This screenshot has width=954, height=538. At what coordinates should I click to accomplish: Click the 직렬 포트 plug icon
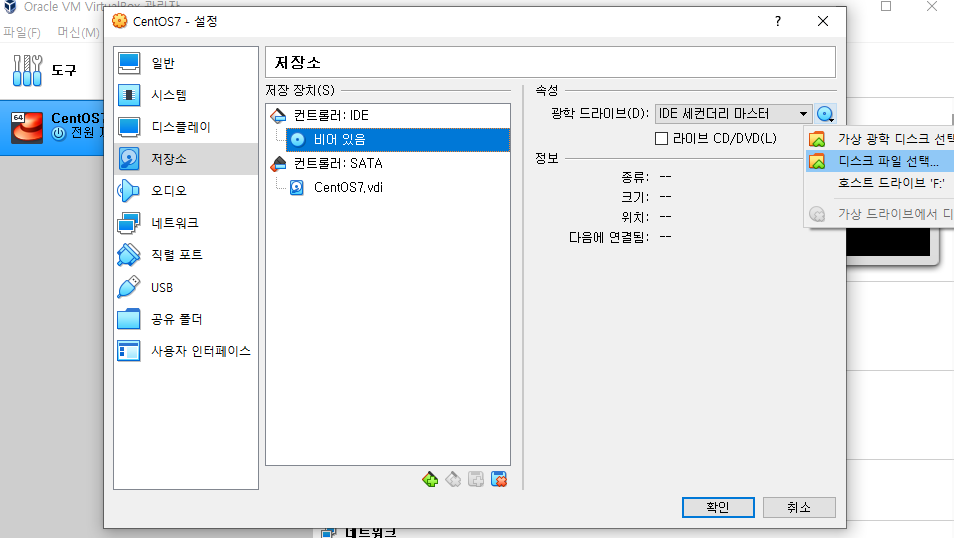coord(128,255)
